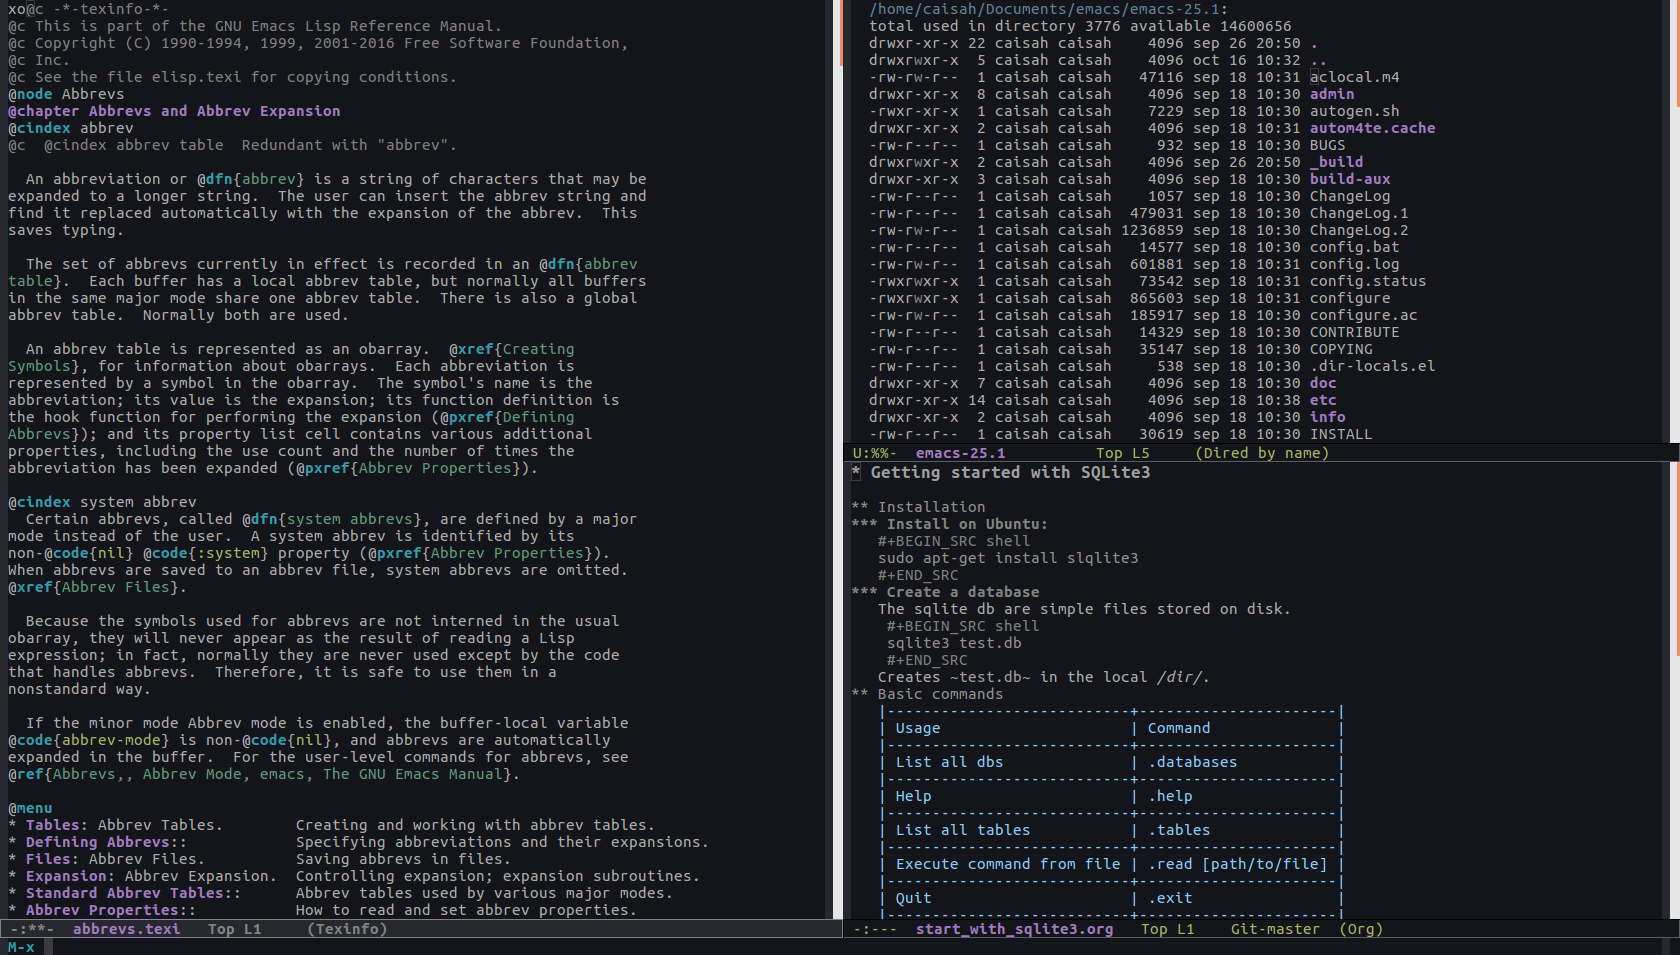Click the (Texinfo) major mode indicator

(347, 929)
